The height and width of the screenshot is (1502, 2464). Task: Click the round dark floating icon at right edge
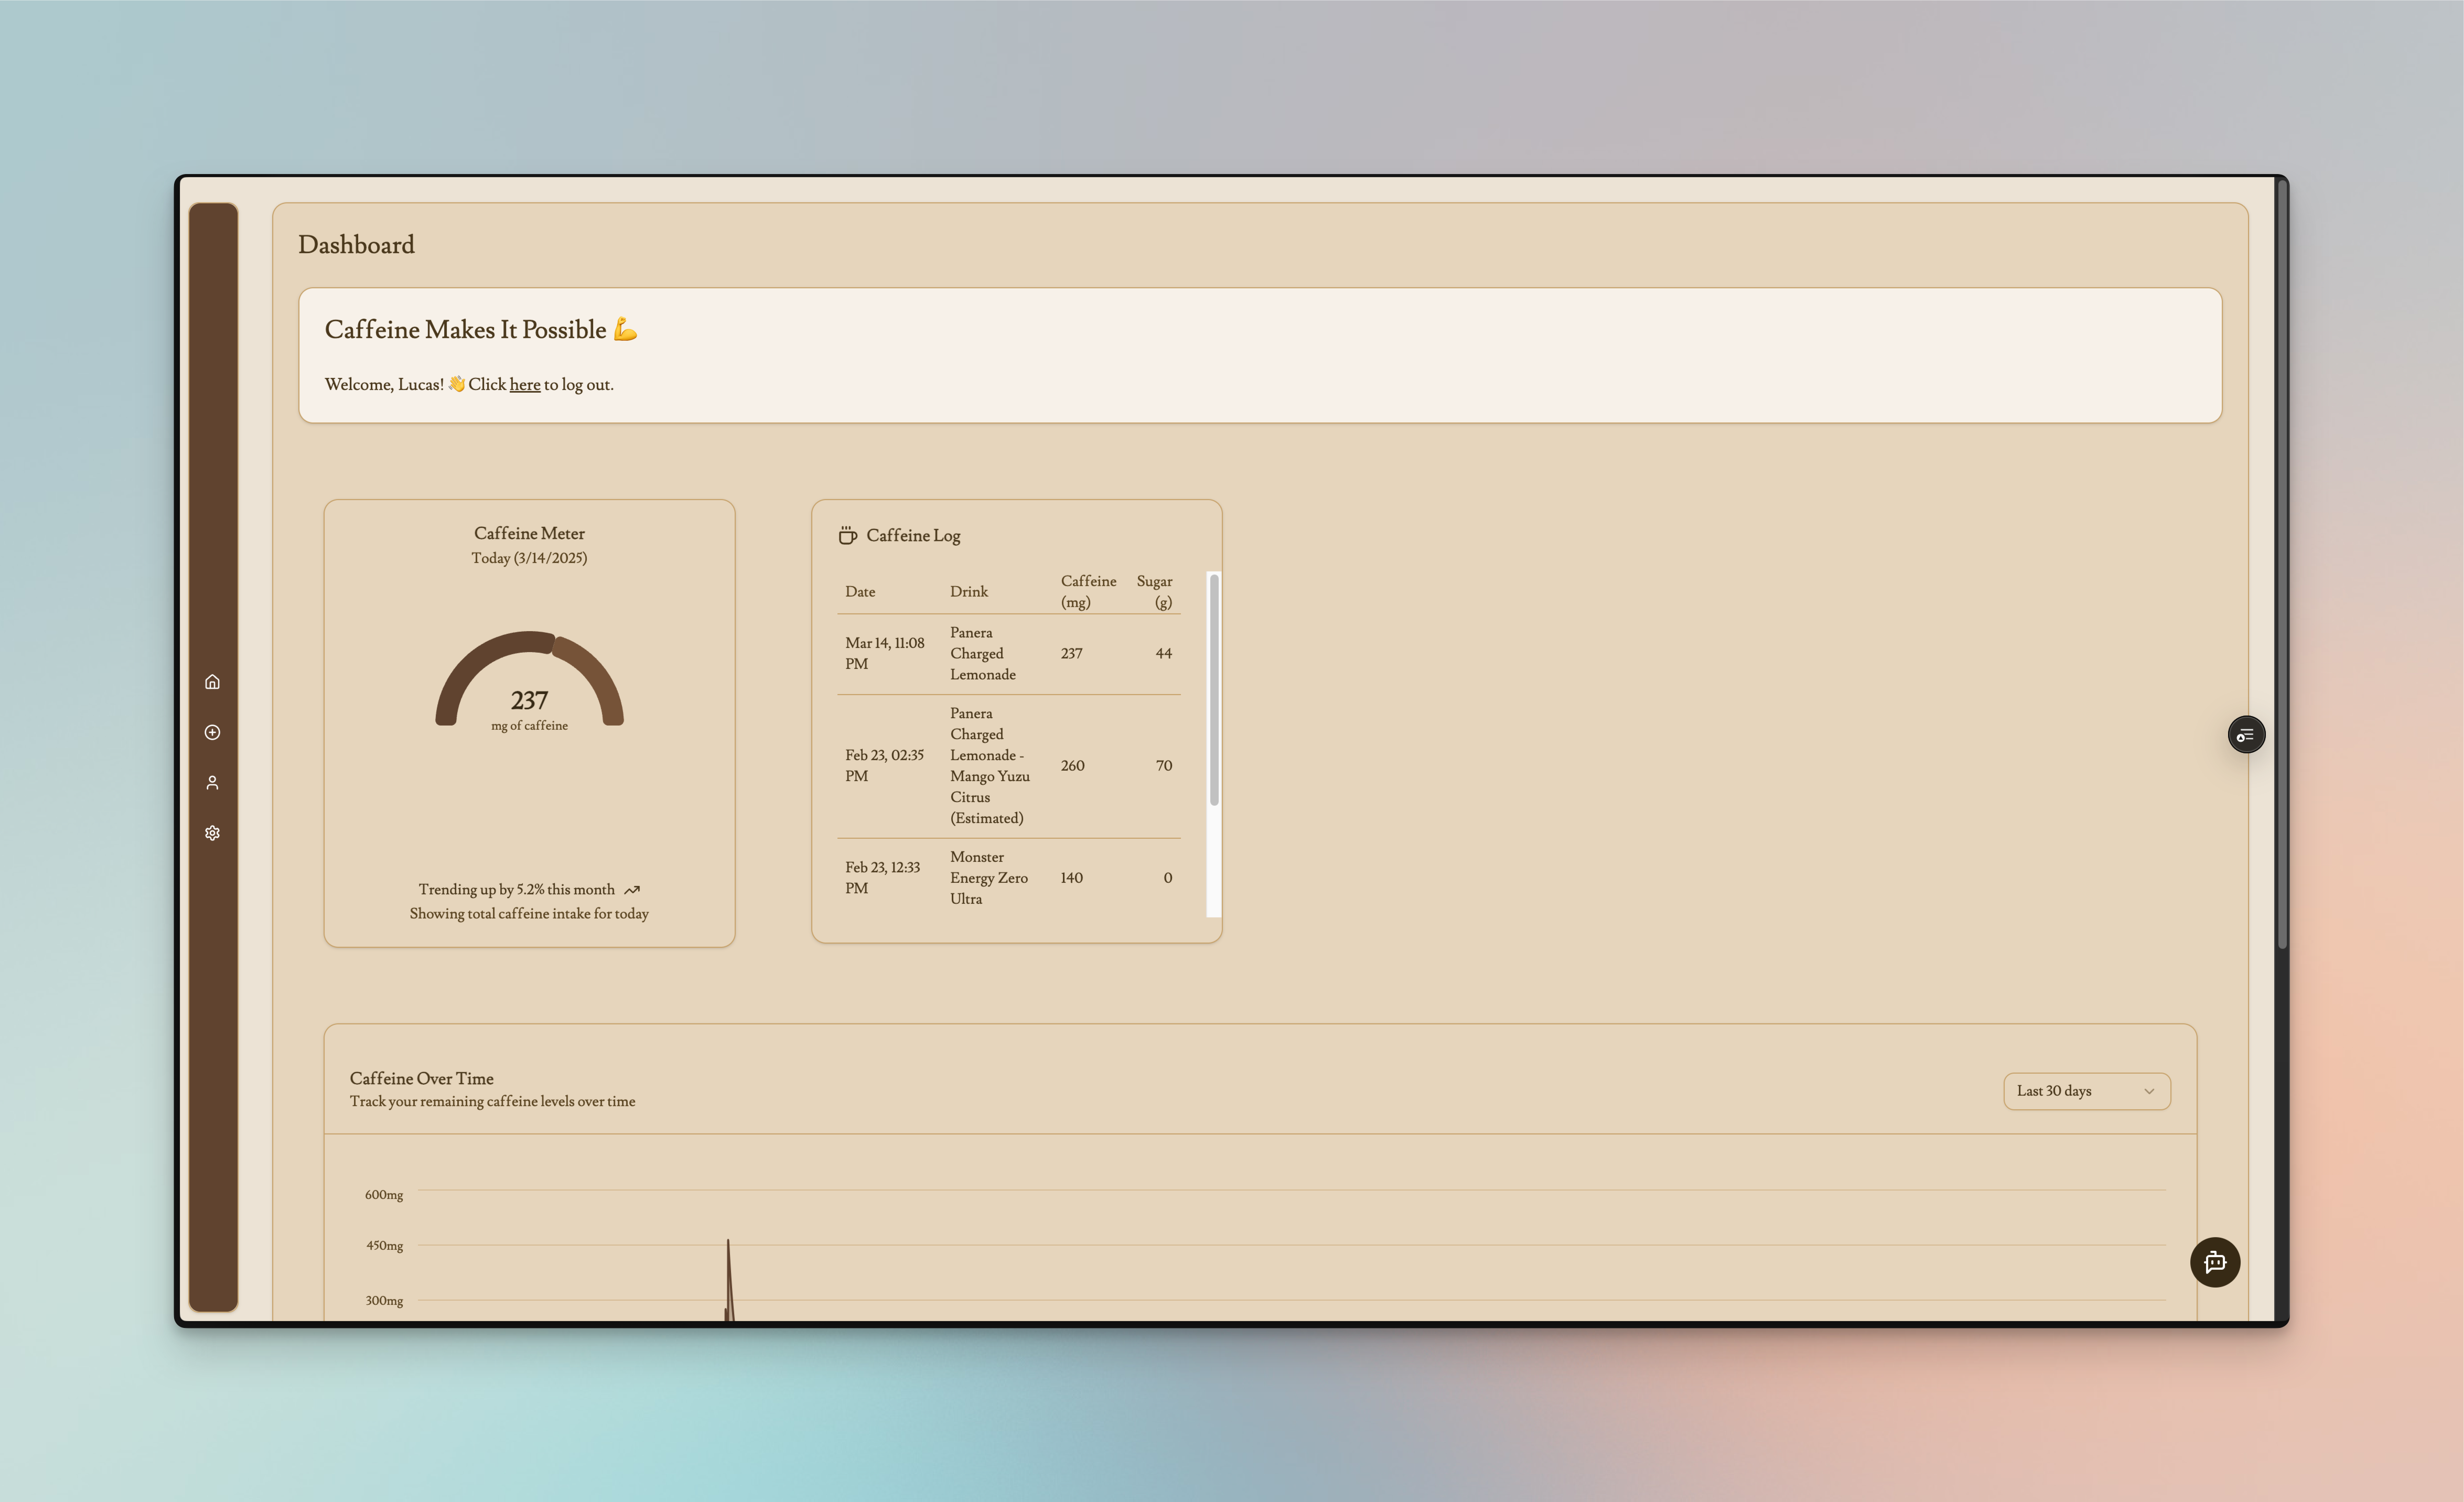pyautogui.click(x=2246, y=735)
